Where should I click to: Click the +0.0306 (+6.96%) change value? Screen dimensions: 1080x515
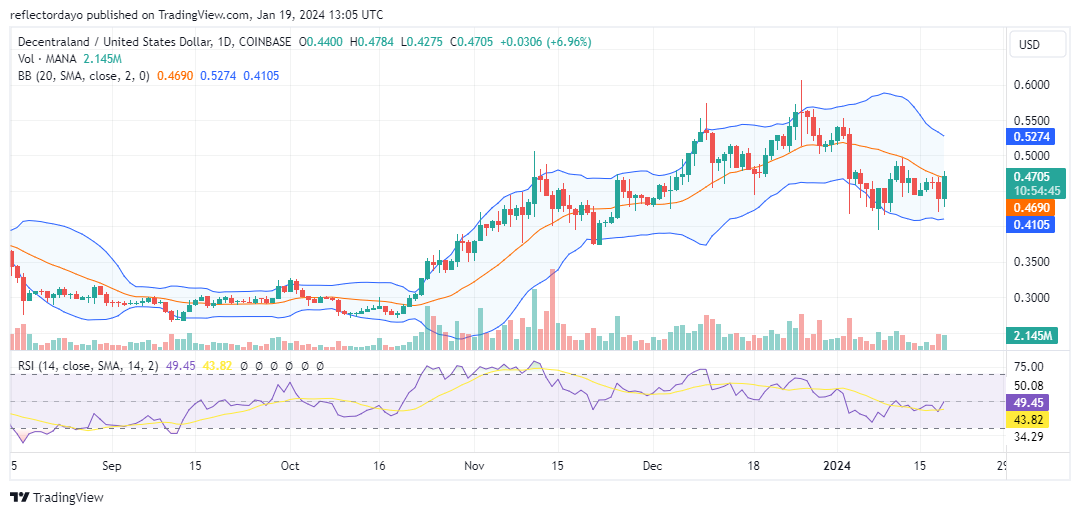[547, 42]
